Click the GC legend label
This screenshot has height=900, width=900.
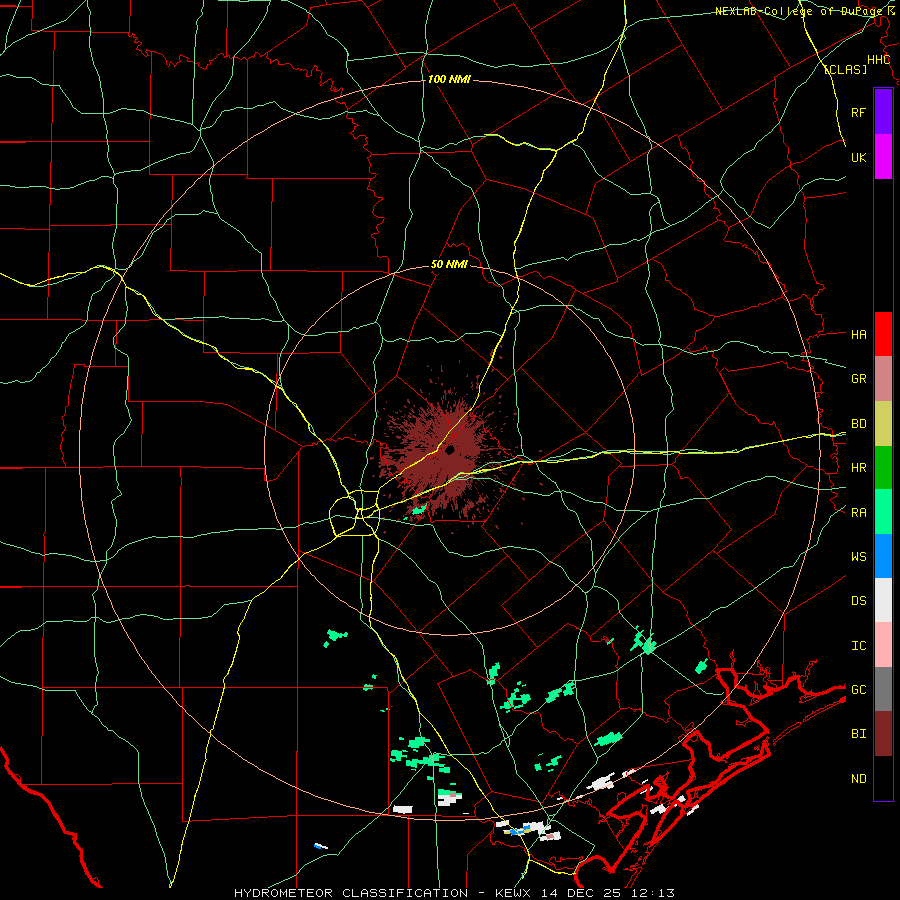(x=858, y=689)
